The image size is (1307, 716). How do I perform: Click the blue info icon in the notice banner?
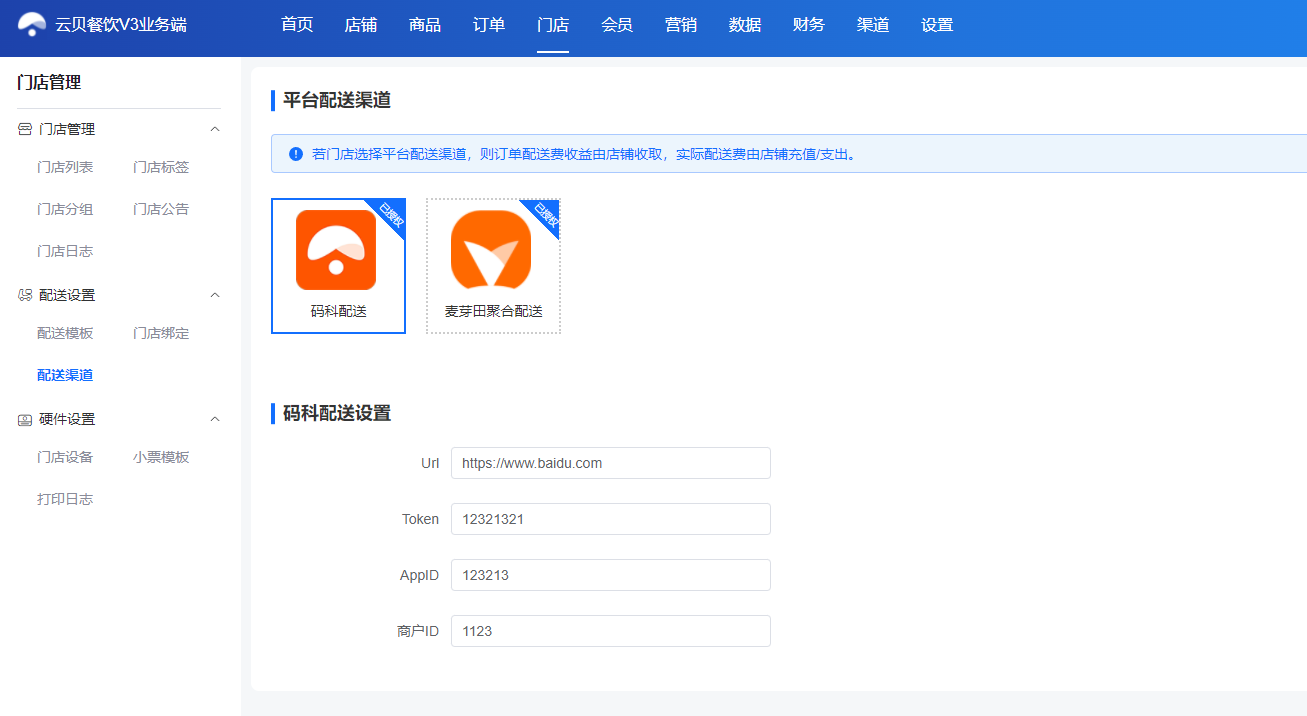pos(296,154)
